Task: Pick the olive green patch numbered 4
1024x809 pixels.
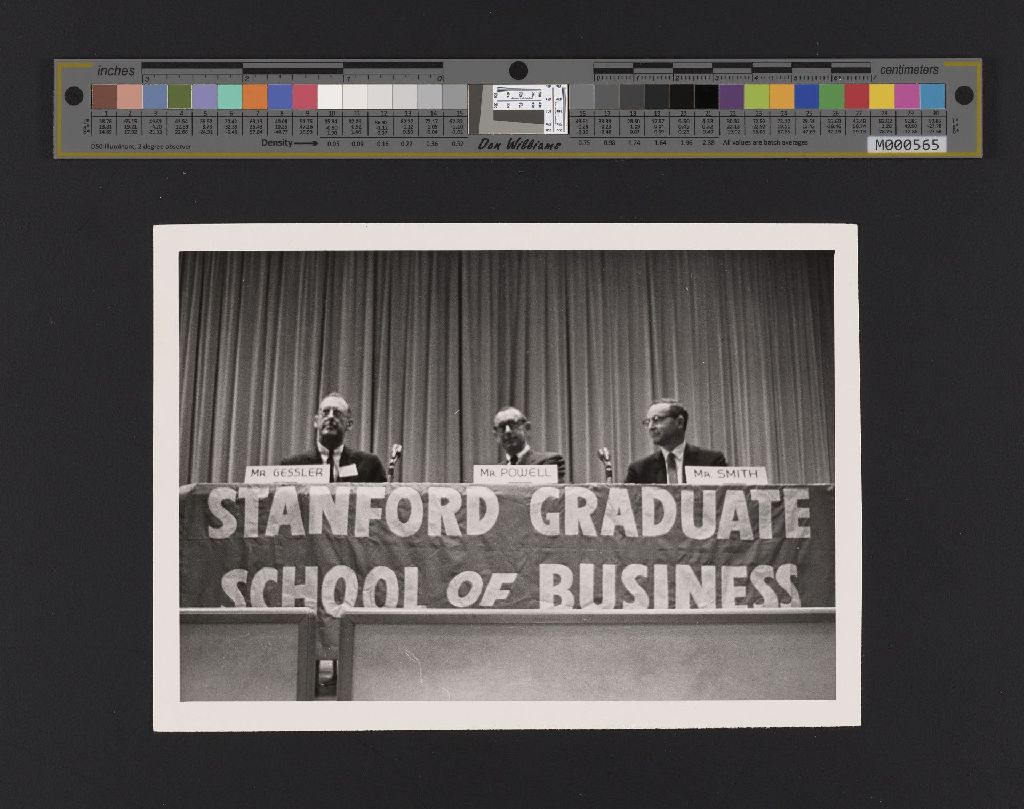Action: [180, 97]
